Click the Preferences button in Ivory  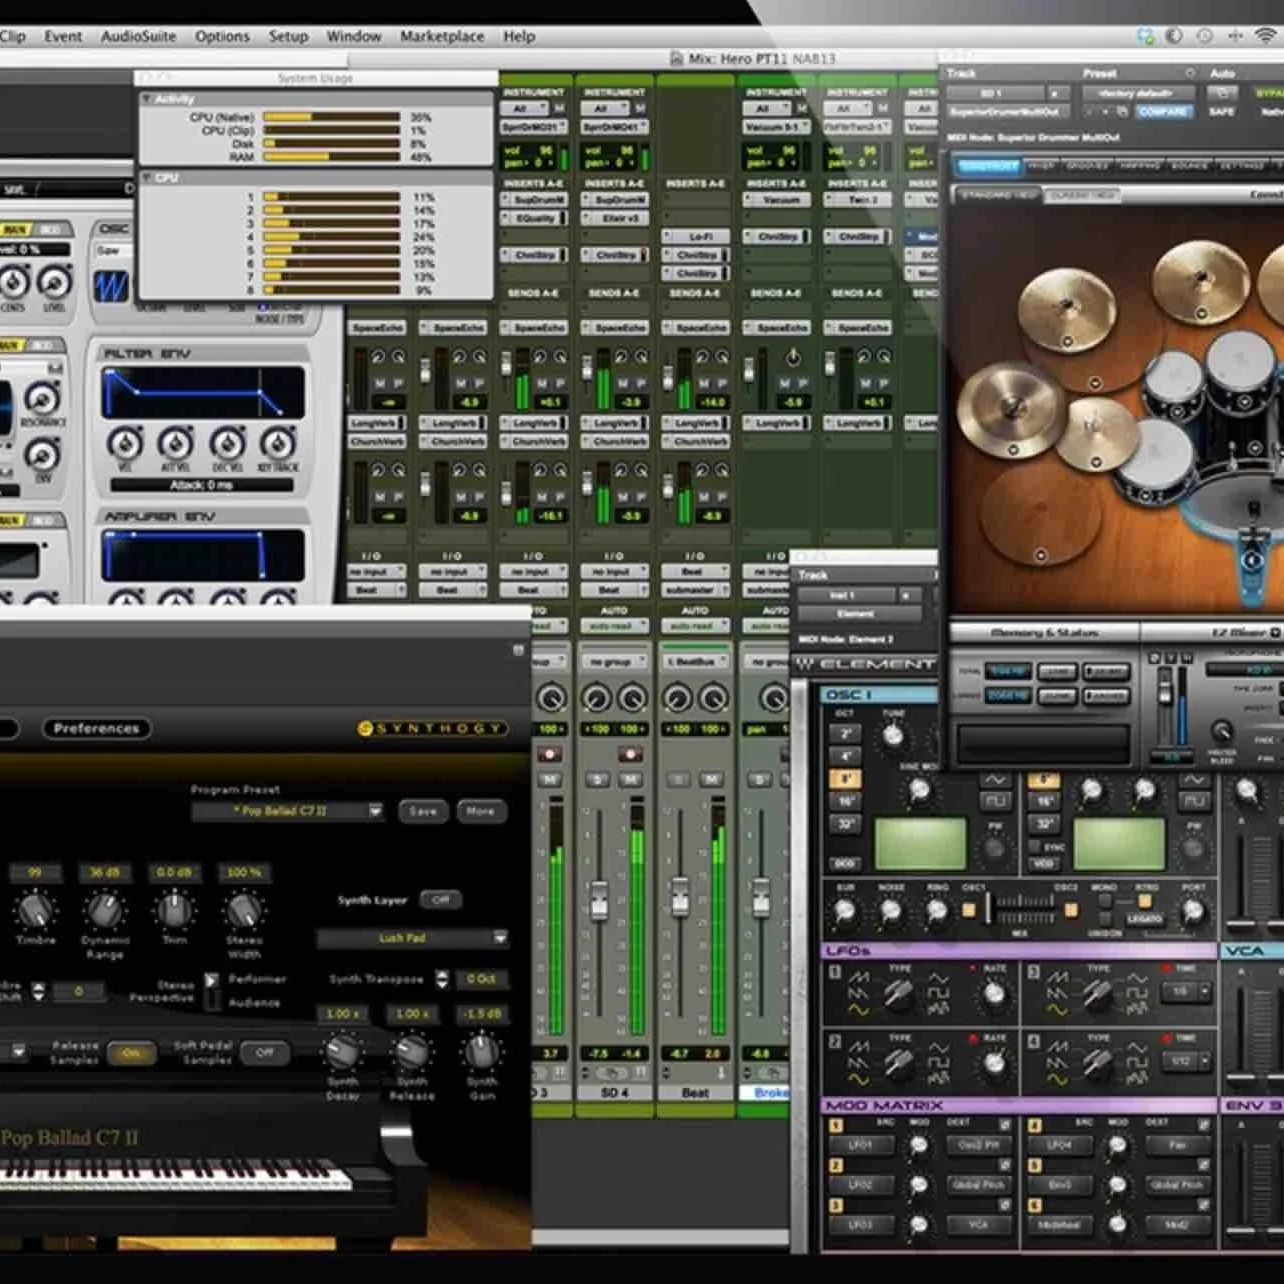point(96,728)
